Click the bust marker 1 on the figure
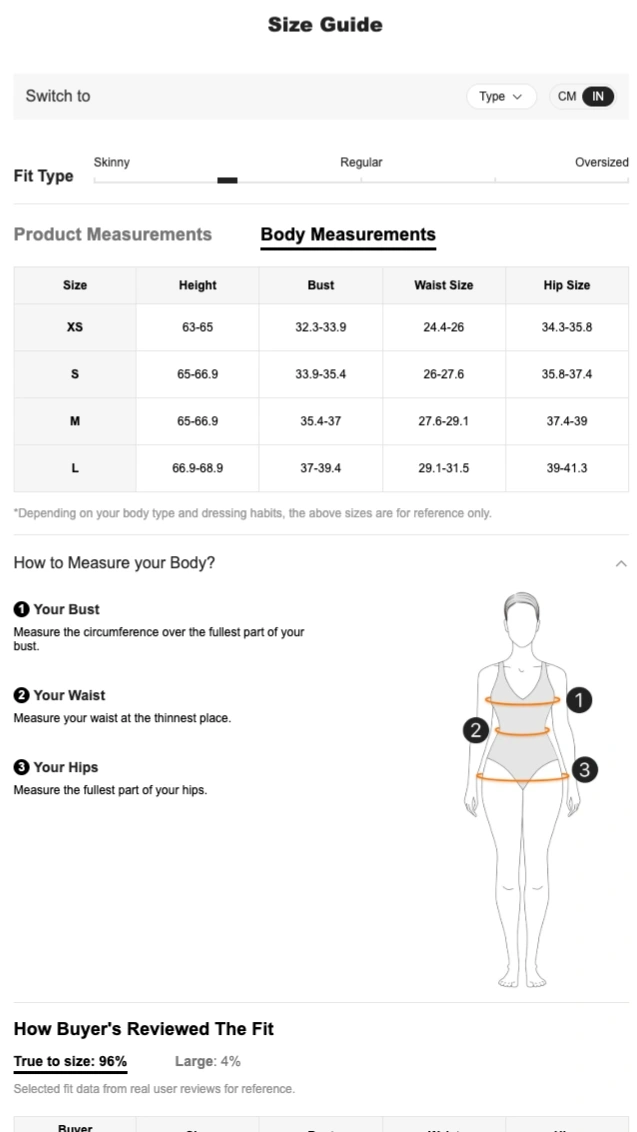 579,700
